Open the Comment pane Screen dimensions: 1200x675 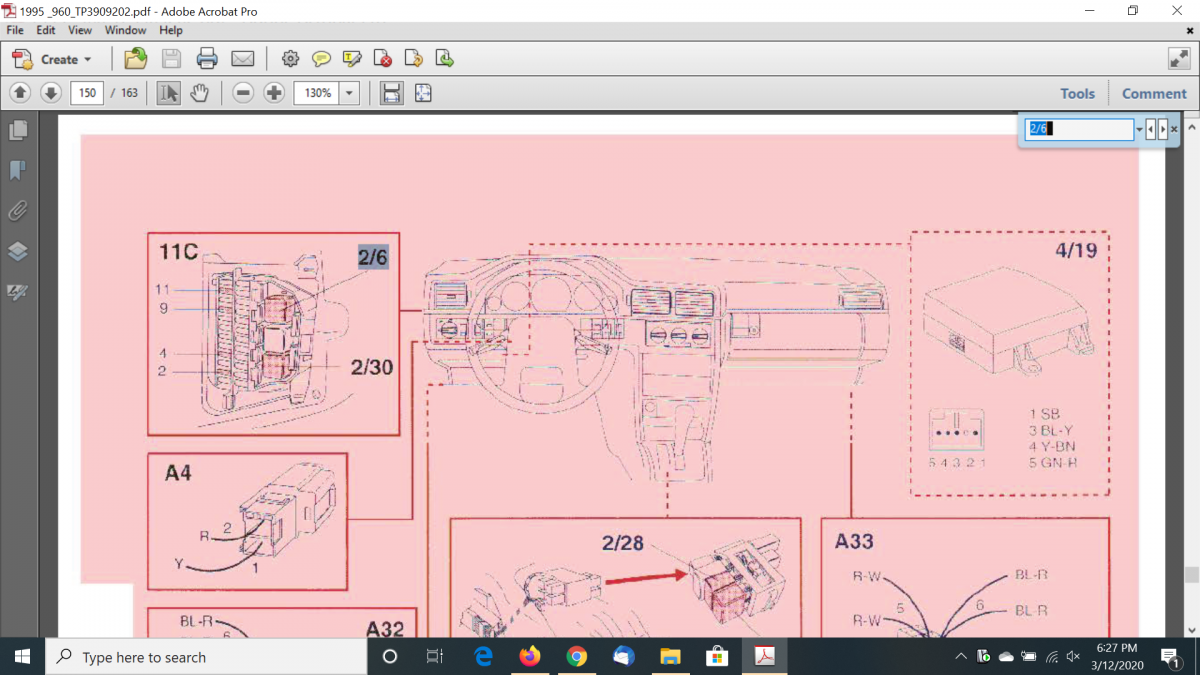point(1153,93)
